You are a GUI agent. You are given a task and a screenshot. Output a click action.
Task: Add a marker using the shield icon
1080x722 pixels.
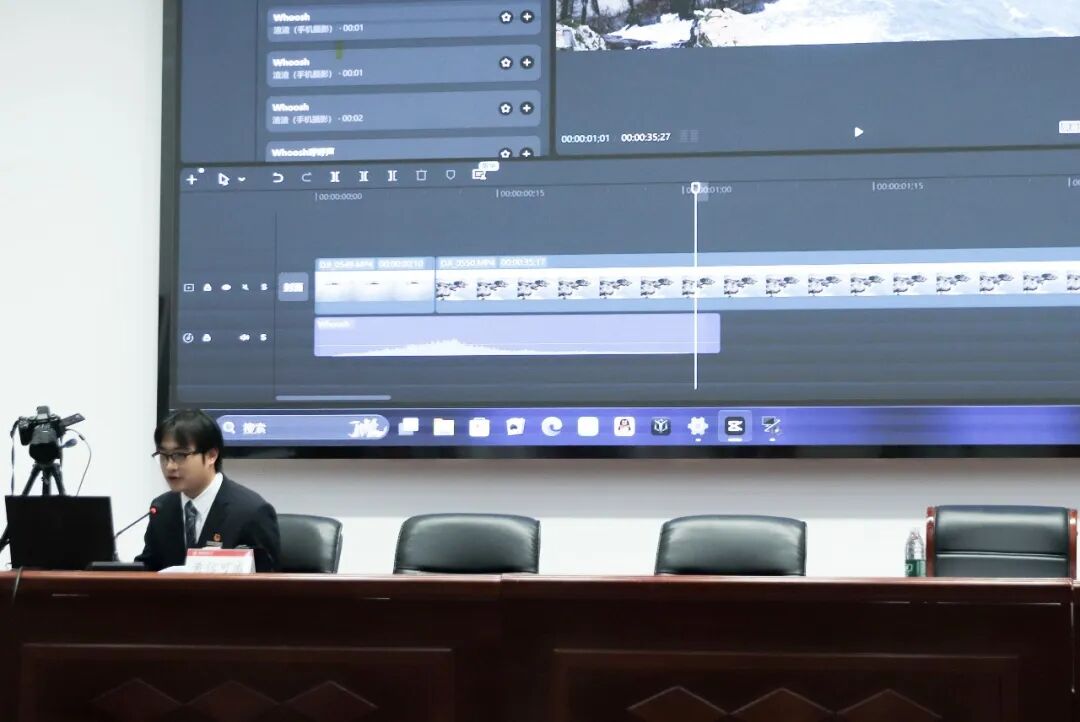click(x=450, y=175)
